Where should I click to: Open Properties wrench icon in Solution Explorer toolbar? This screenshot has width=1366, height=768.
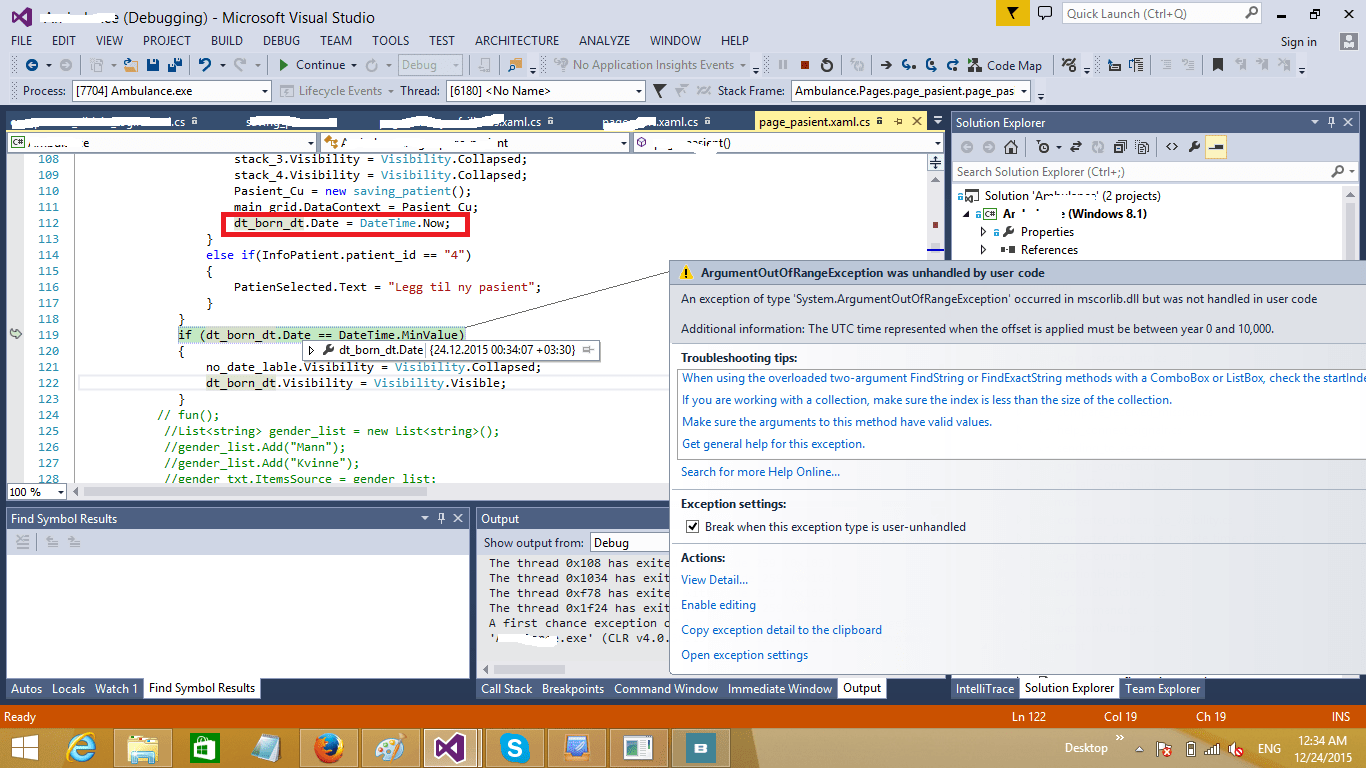click(1194, 147)
